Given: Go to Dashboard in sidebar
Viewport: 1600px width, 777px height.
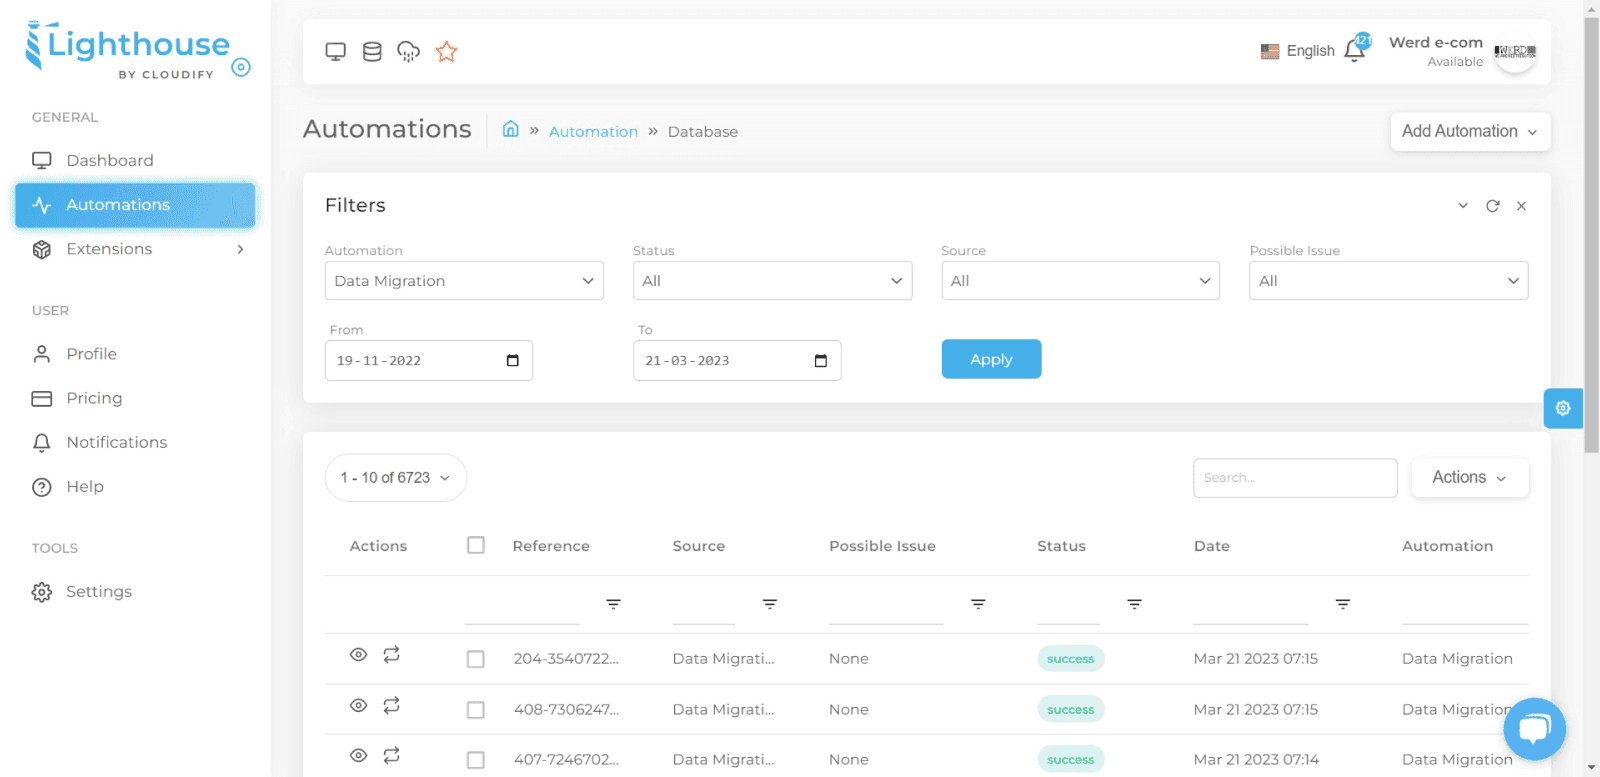Looking at the screenshot, I should [110, 160].
